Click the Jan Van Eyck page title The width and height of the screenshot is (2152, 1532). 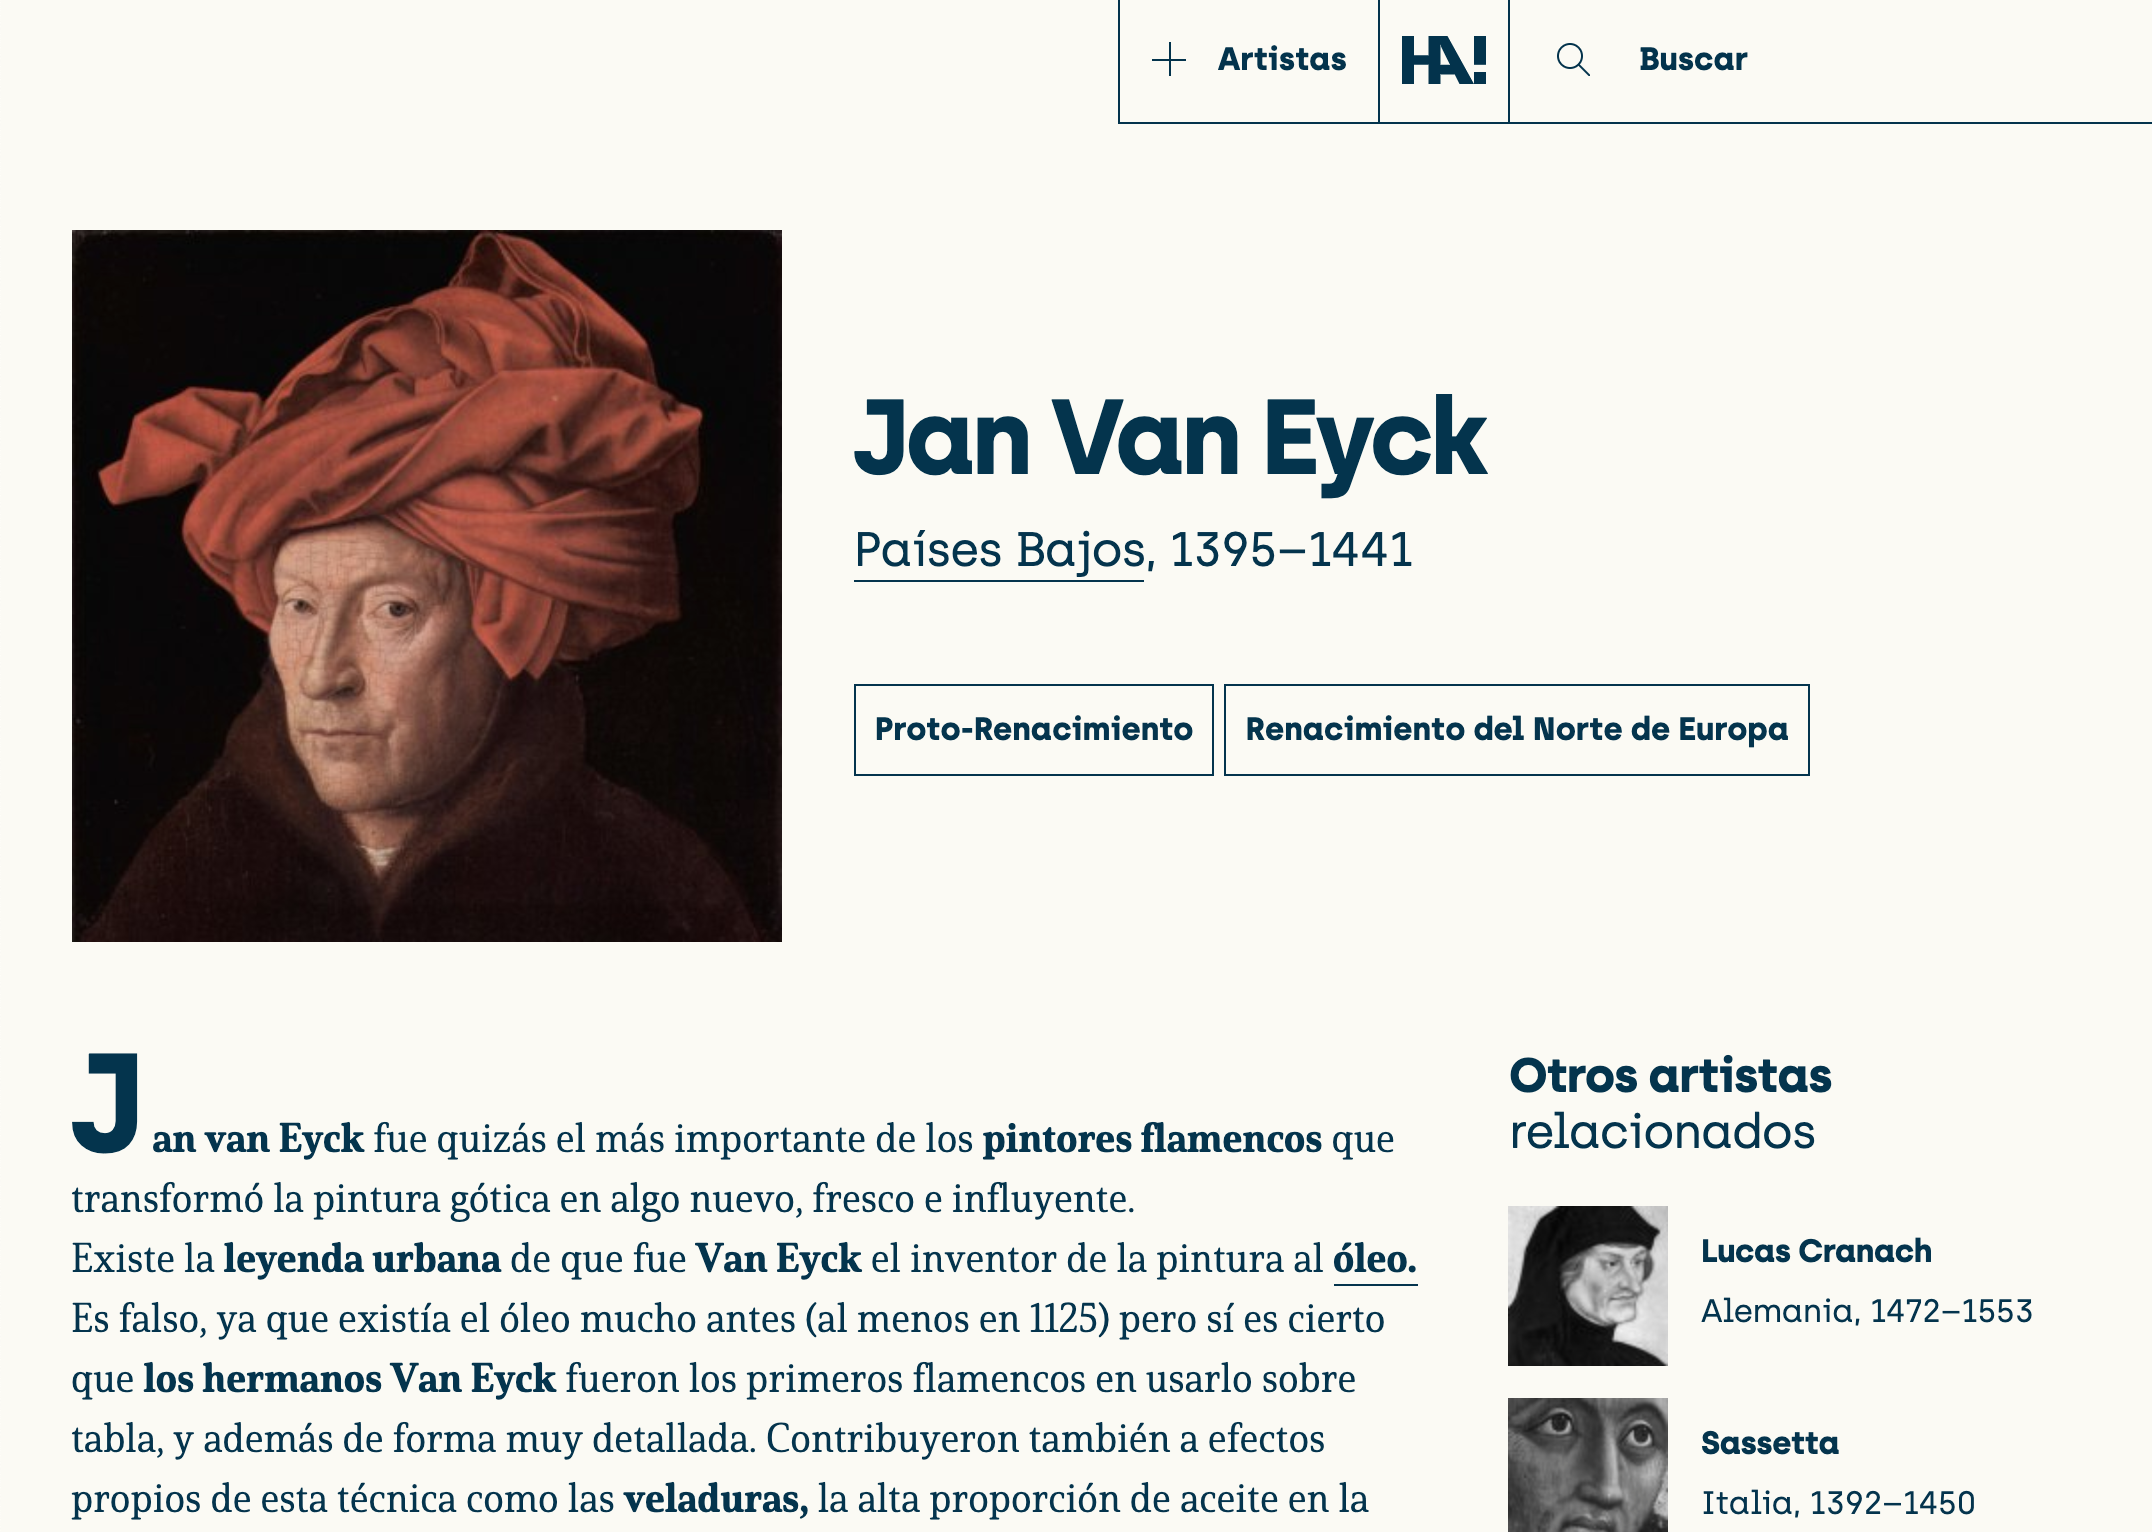(1170, 442)
